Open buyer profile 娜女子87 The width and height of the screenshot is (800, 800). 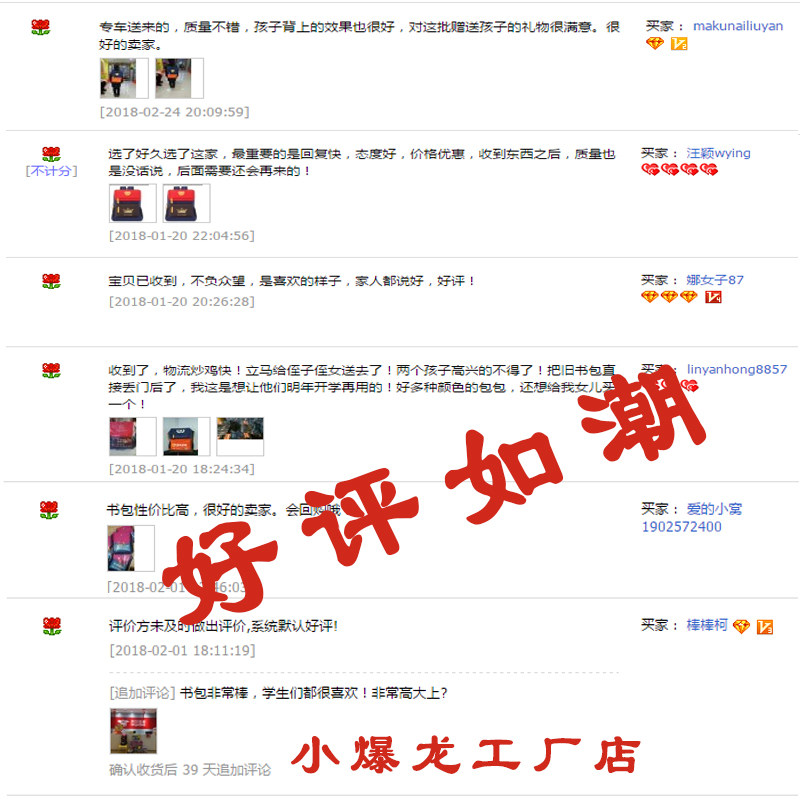(x=715, y=280)
